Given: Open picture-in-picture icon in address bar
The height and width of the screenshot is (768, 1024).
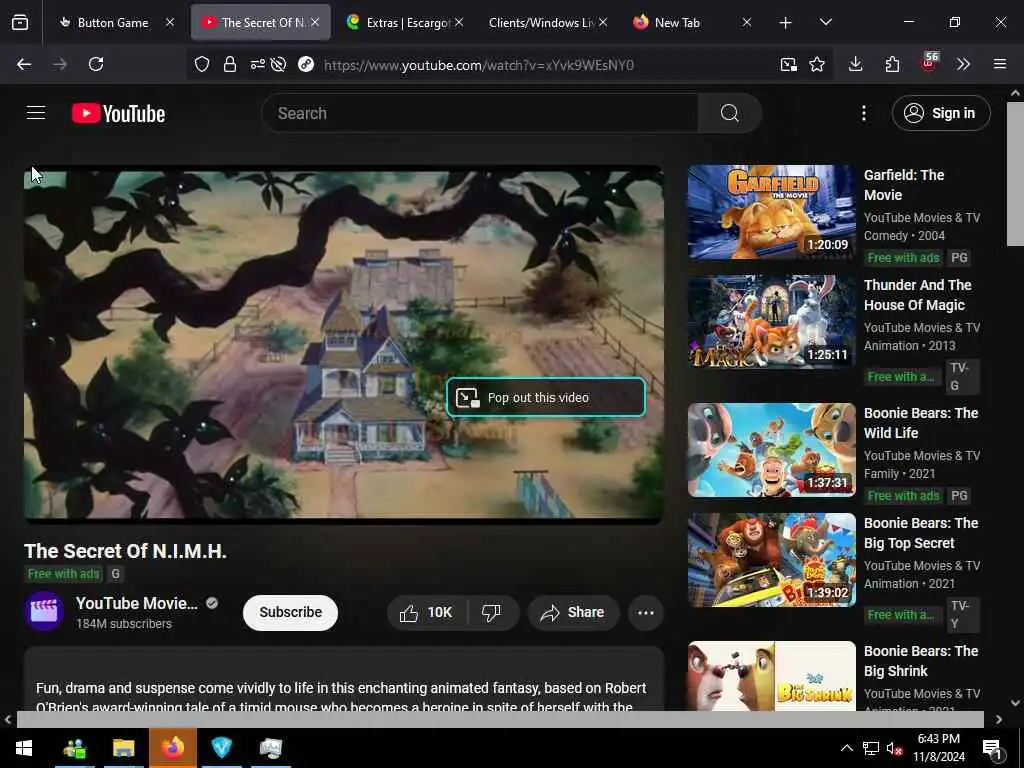Looking at the screenshot, I should pyautogui.click(x=789, y=64).
